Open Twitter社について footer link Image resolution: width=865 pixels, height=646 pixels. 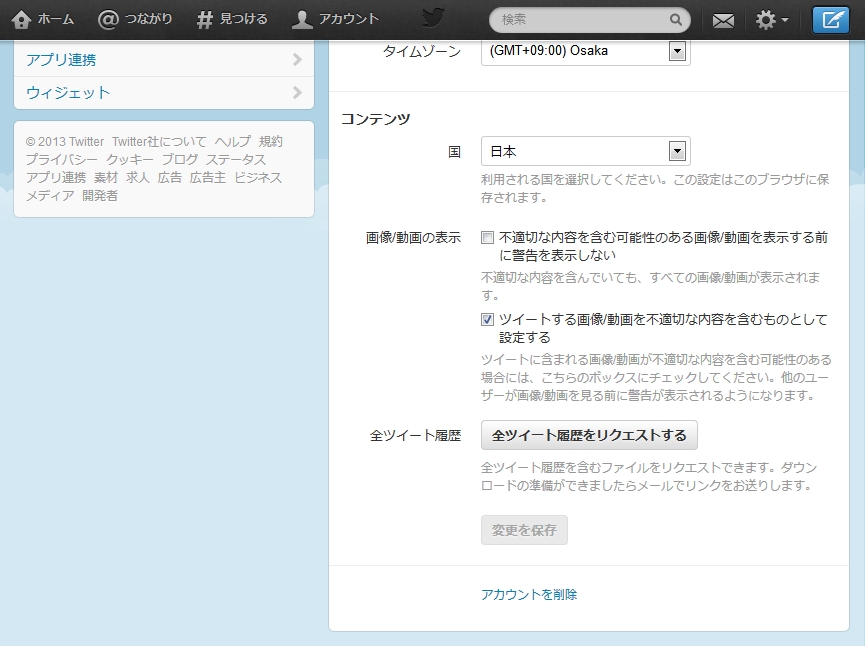(159, 142)
